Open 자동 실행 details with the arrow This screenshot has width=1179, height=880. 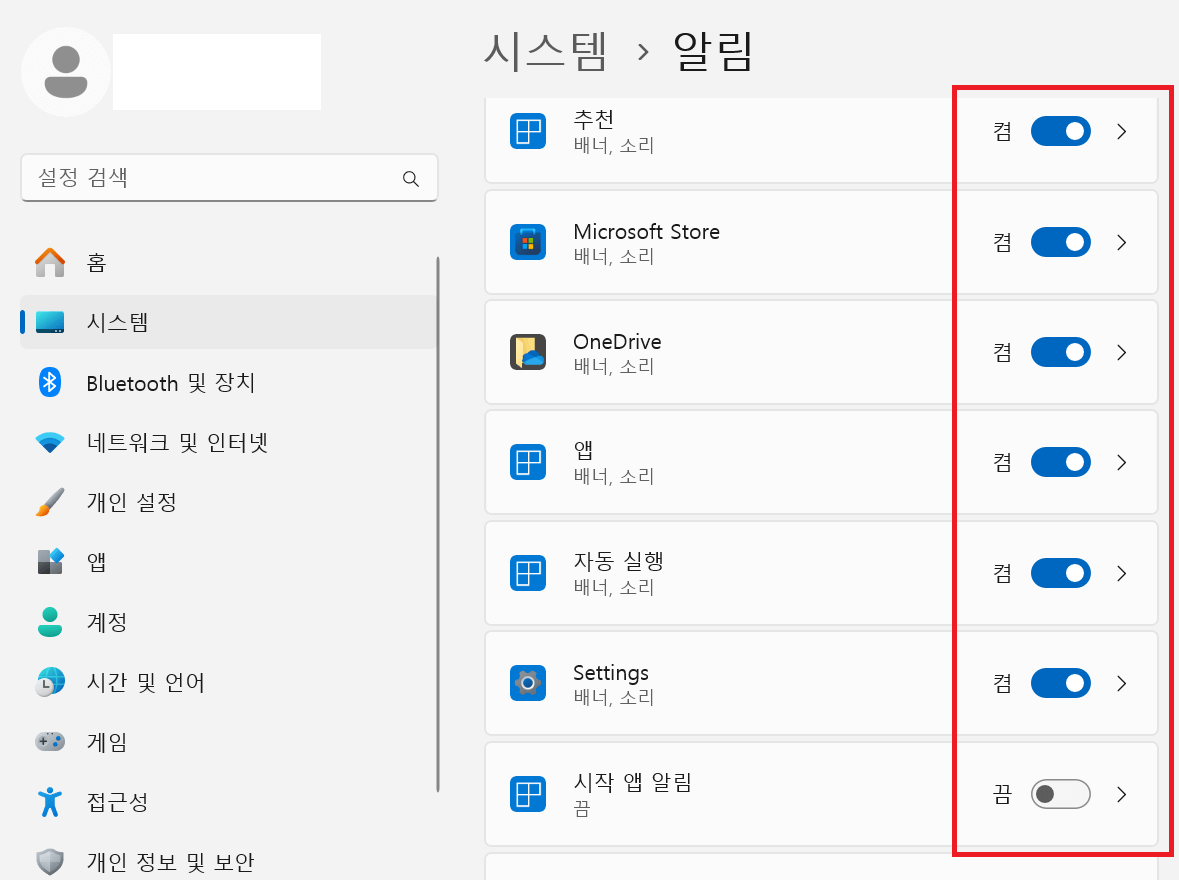1121,573
